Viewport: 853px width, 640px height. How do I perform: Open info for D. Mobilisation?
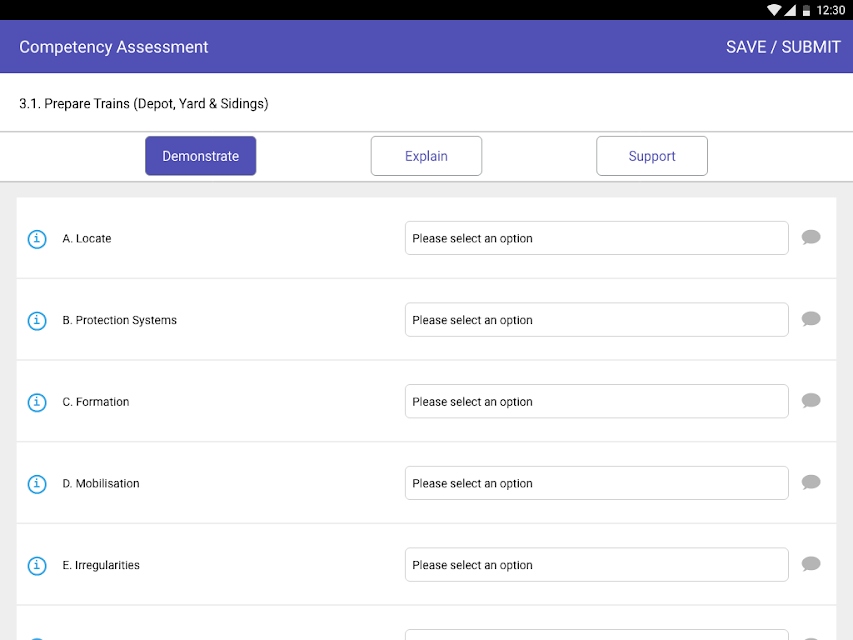coord(37,484)
